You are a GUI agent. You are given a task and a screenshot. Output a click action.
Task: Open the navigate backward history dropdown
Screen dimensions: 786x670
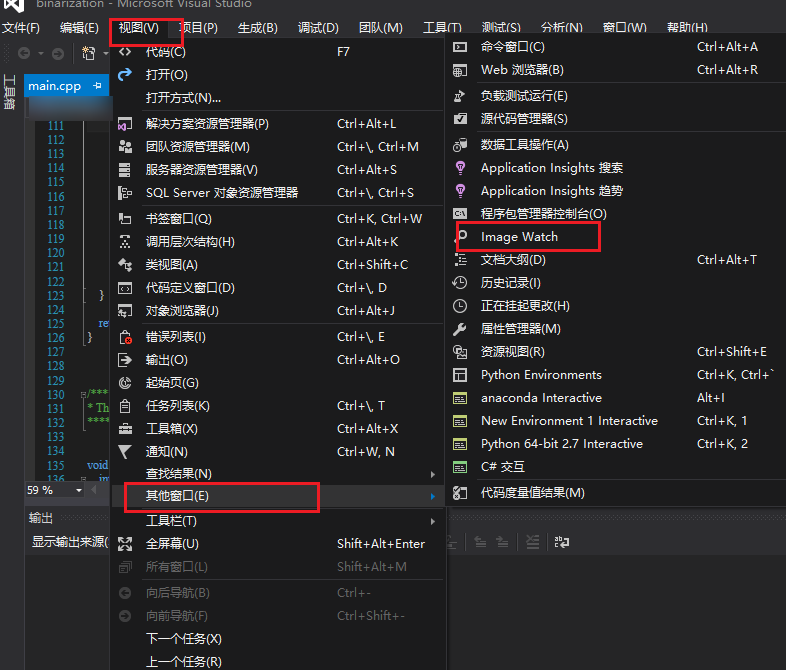41,53
